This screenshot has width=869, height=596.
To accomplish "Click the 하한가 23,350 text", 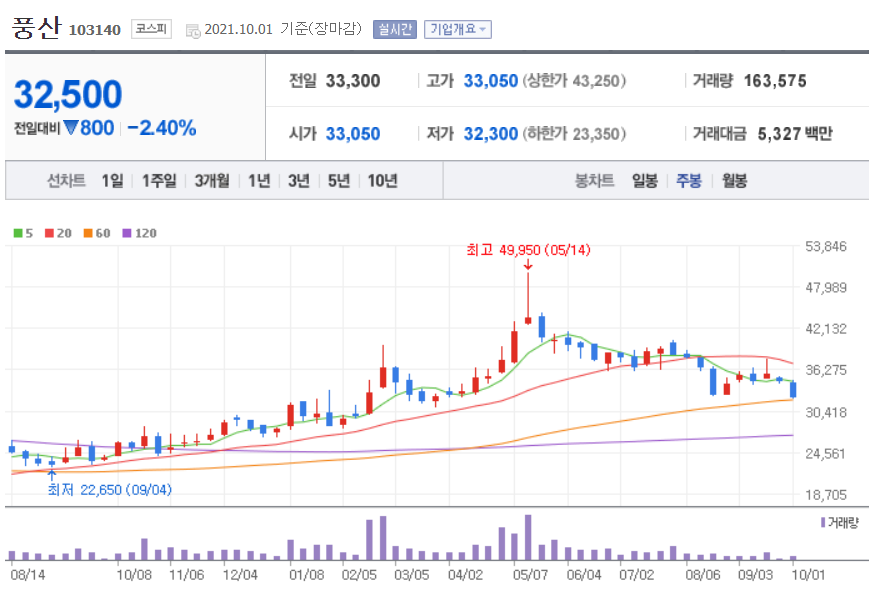I will (574, 134).
